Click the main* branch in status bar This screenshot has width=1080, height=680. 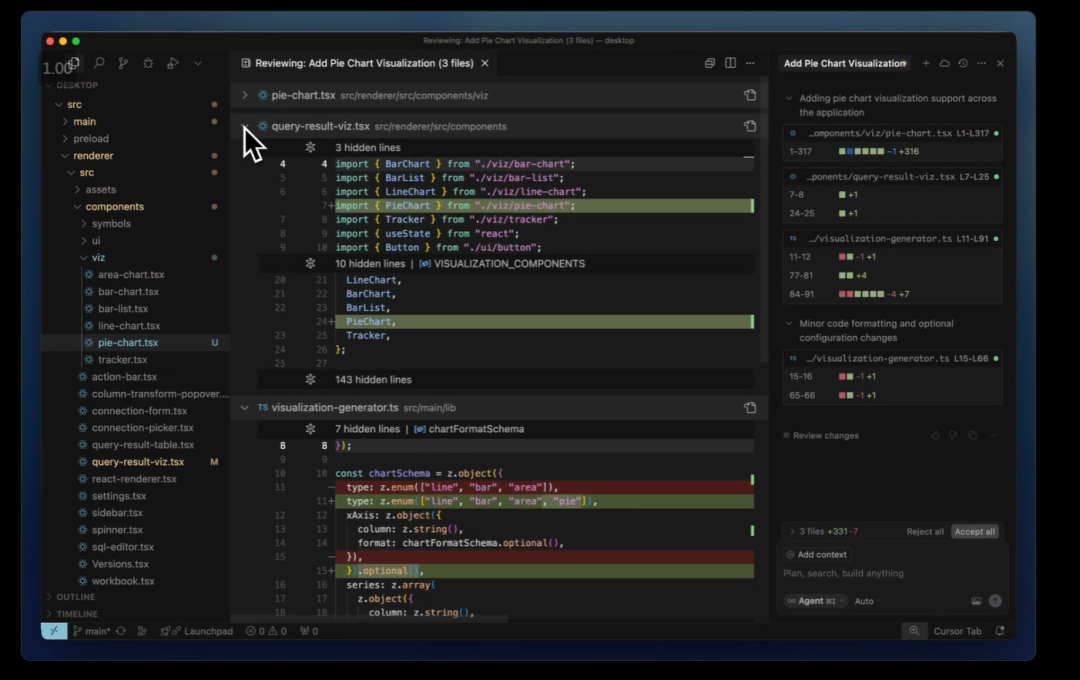point(92,631)
